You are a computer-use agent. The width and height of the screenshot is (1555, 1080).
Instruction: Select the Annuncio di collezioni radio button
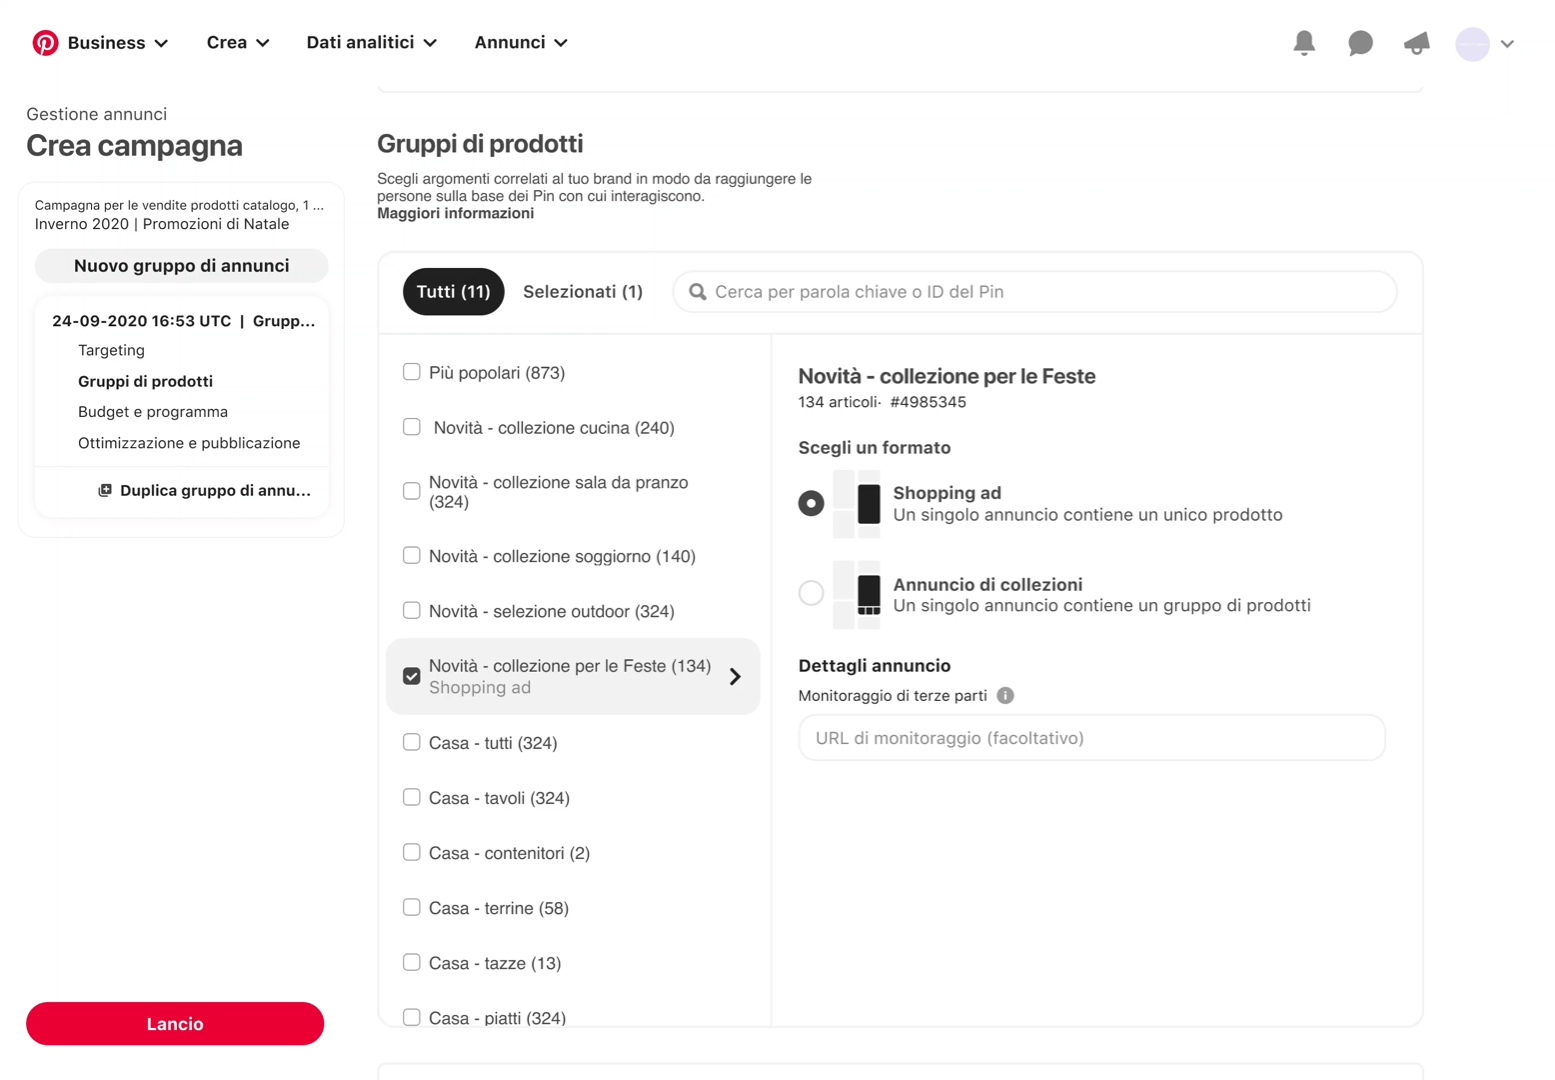[811, 593]
